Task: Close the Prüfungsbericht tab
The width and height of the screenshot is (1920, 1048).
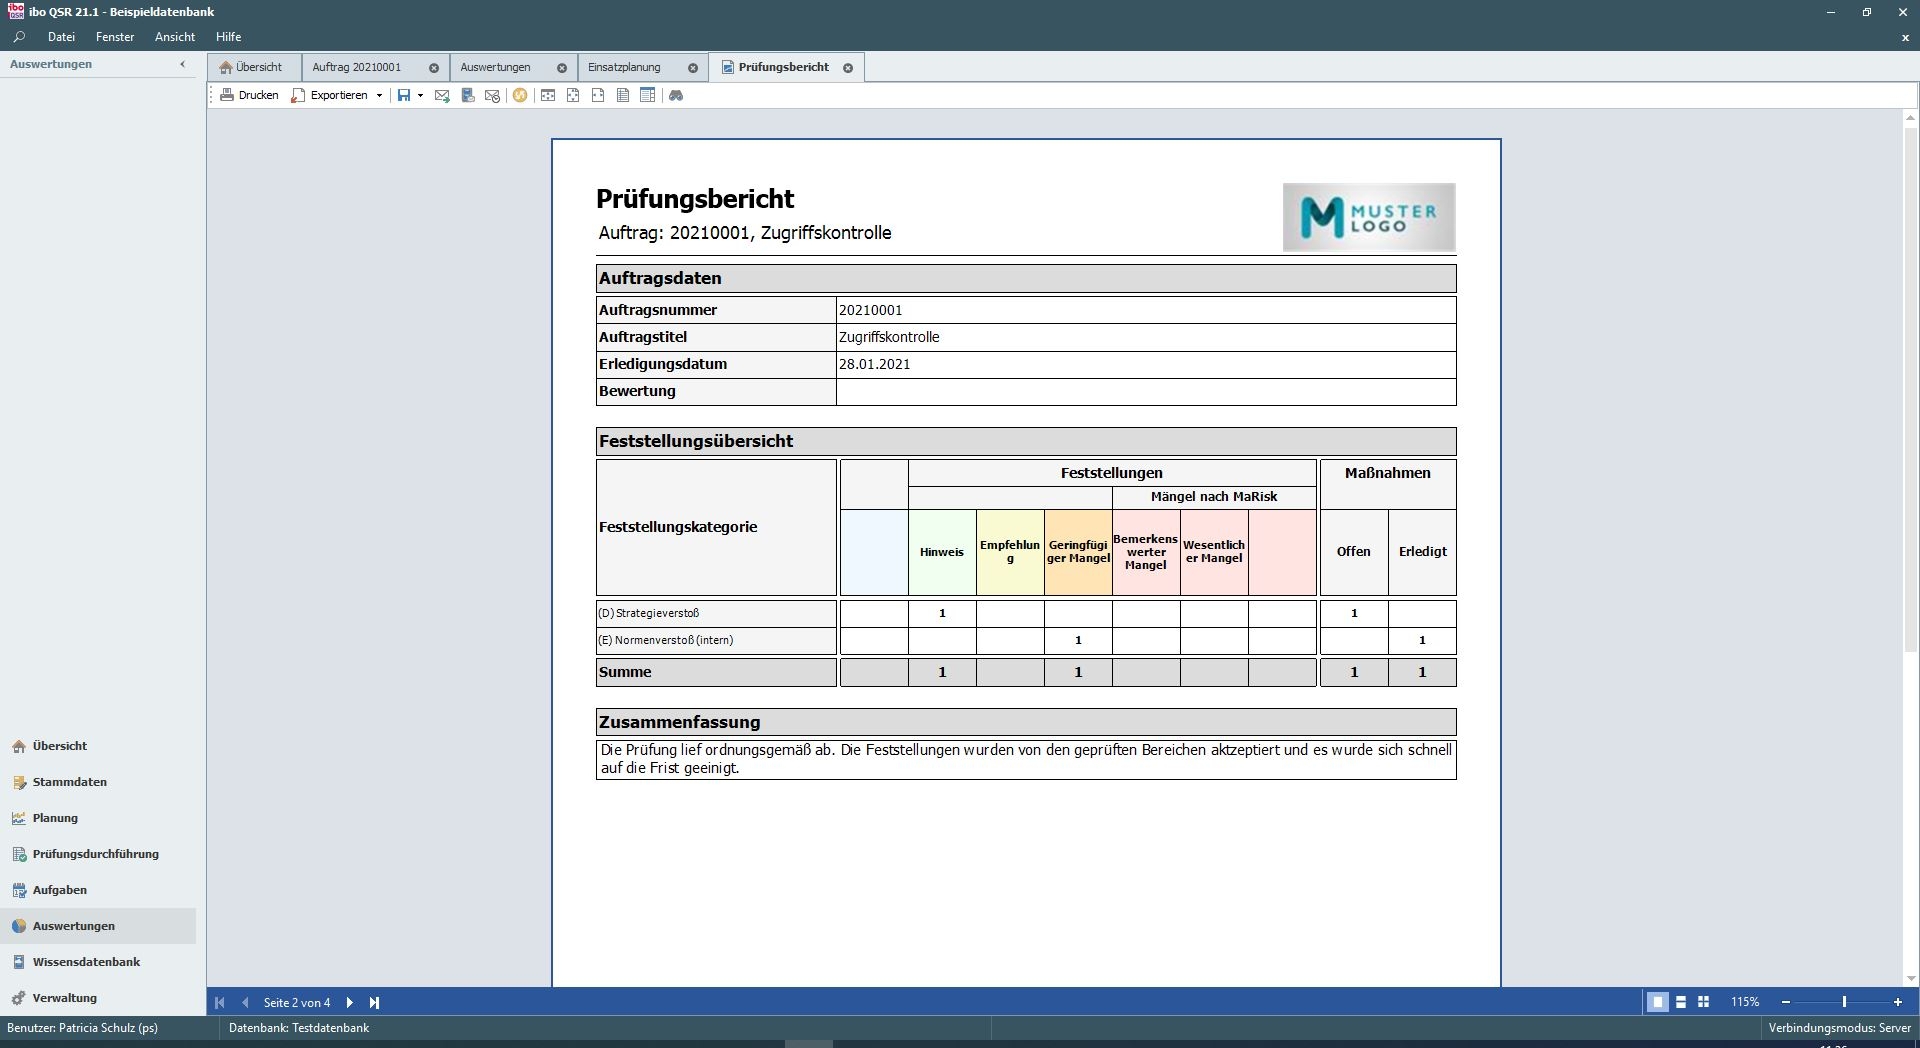Action: (x=848, y=68)
